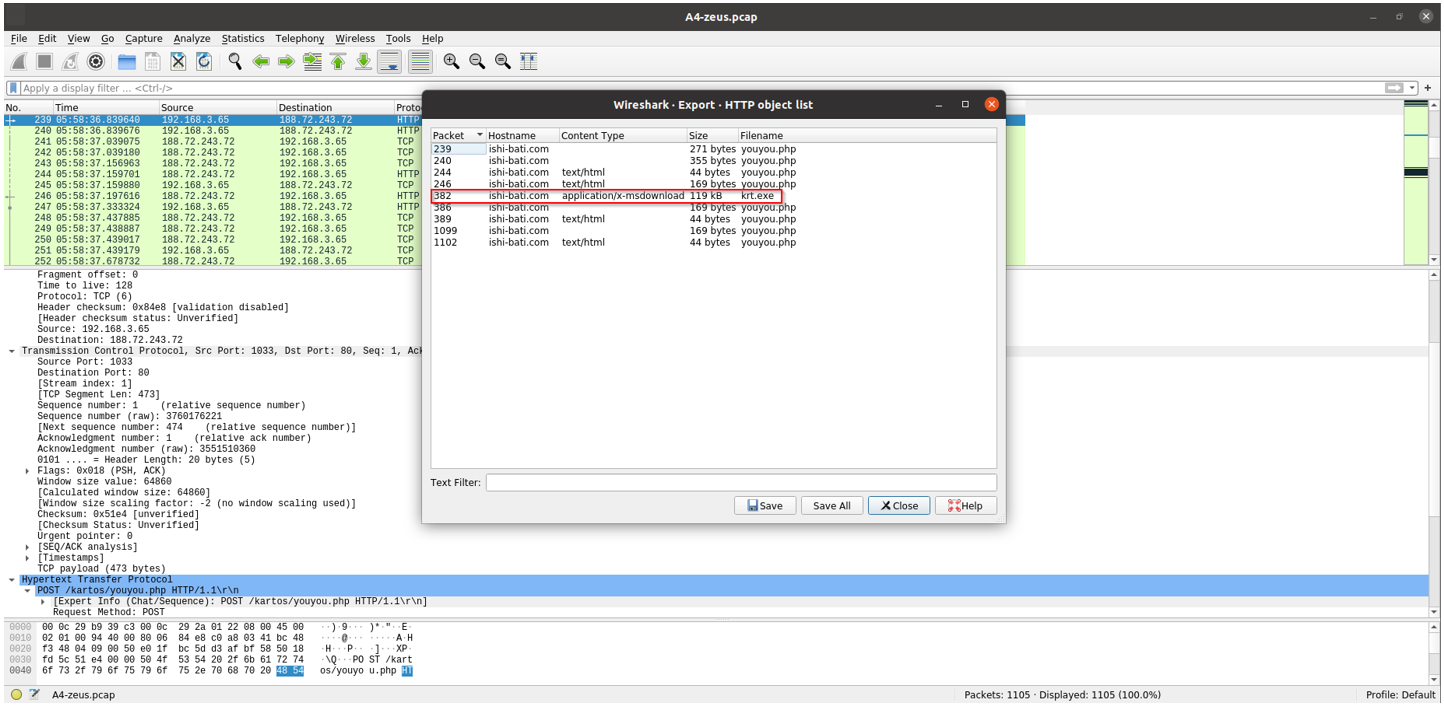1444x712 pixels.
Task: Open expert information from status bar circle
Action: [17, 695]
